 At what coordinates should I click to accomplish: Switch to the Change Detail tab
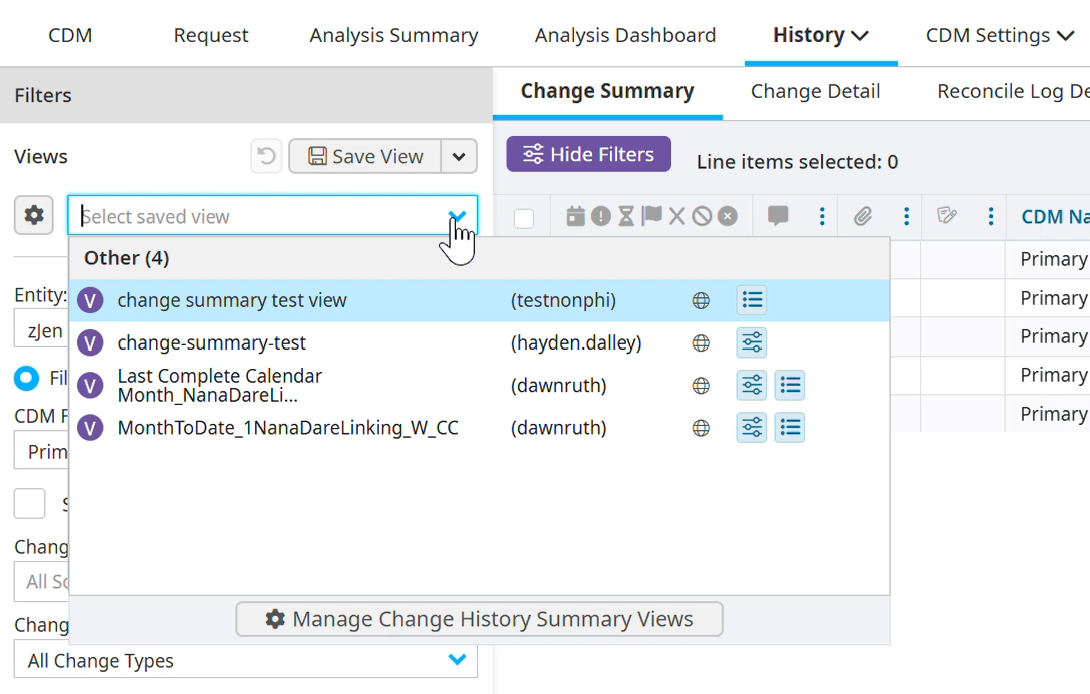[x=815, y=91]
